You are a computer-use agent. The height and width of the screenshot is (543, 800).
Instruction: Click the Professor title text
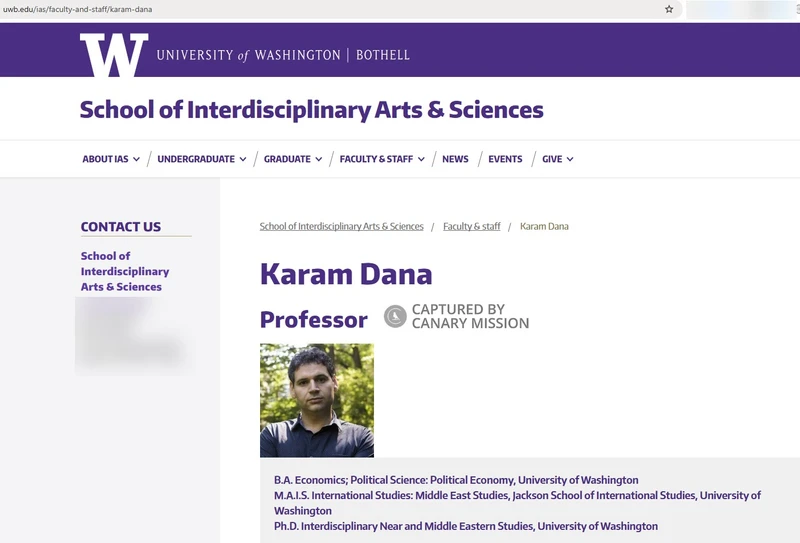313,320
